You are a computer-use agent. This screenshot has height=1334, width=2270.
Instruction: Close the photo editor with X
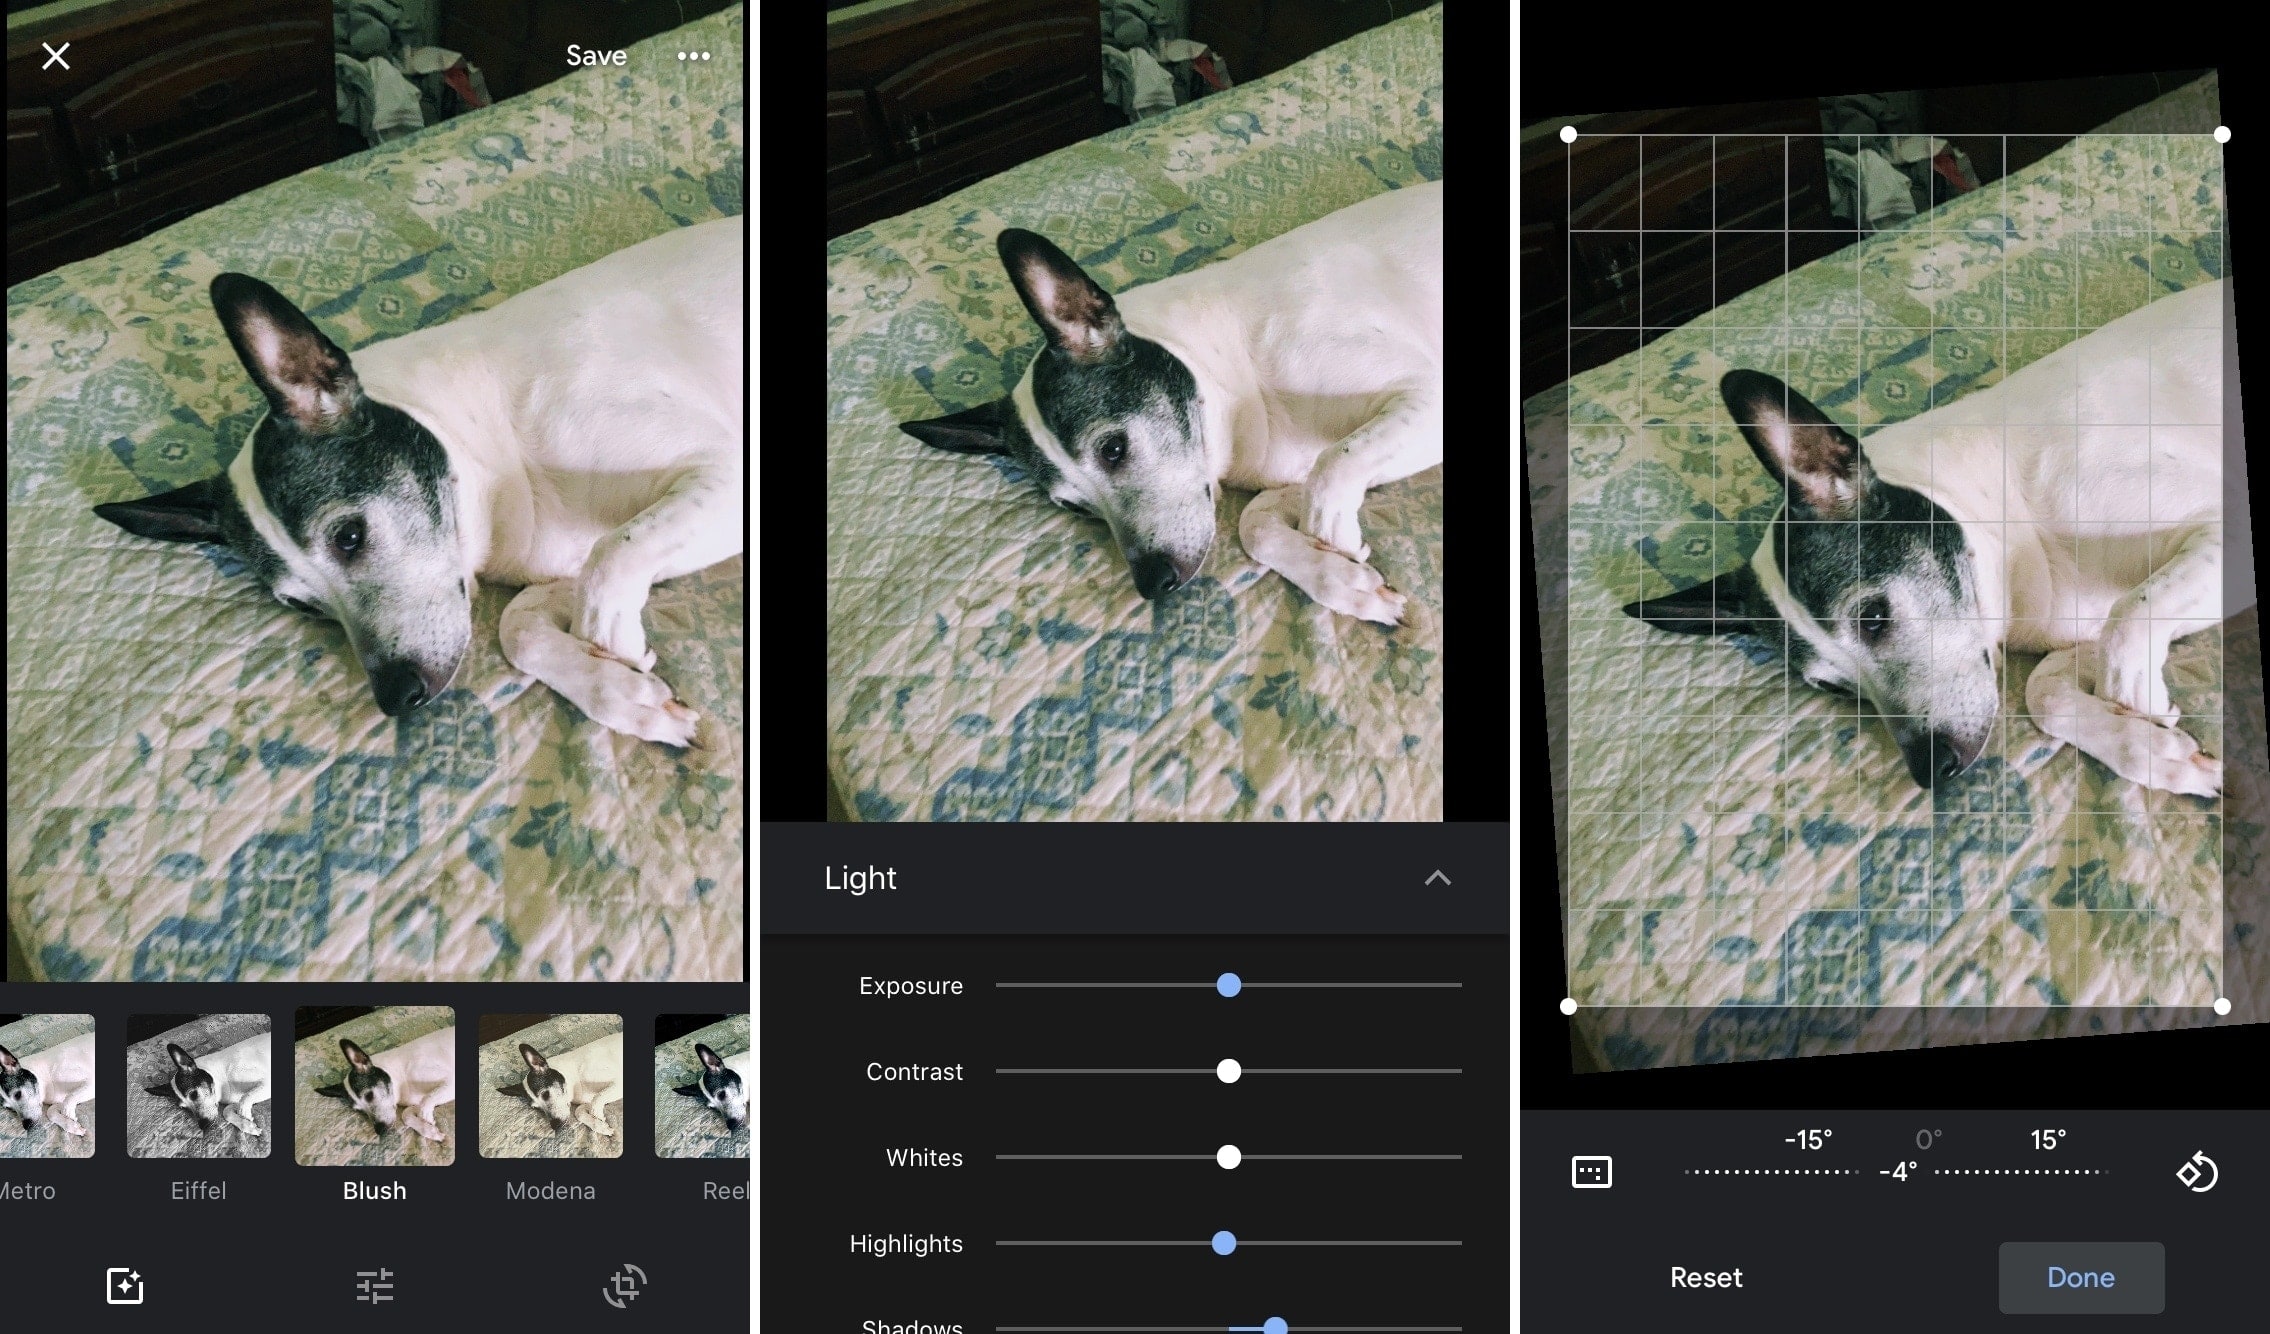(x=56, y=56)
